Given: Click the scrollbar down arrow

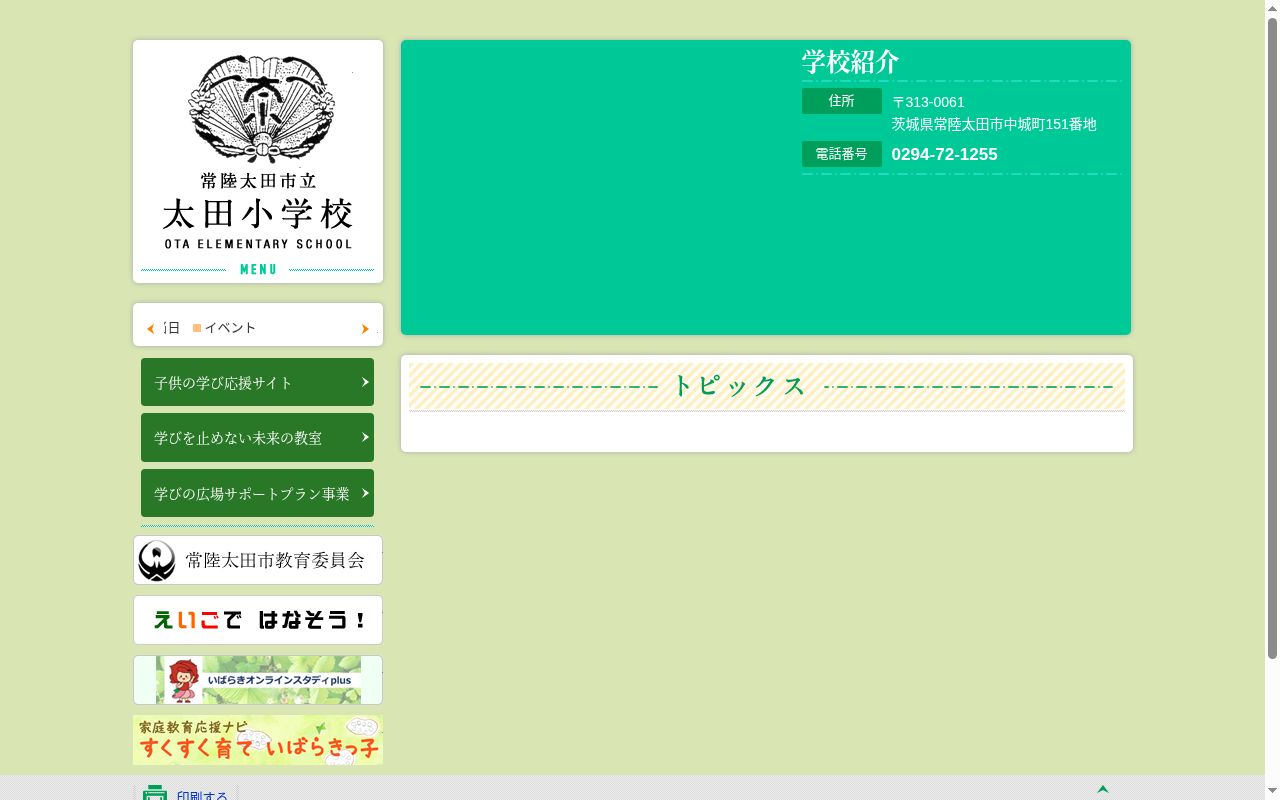Looking at the screenshot, I should click(x=1272, y=792).
